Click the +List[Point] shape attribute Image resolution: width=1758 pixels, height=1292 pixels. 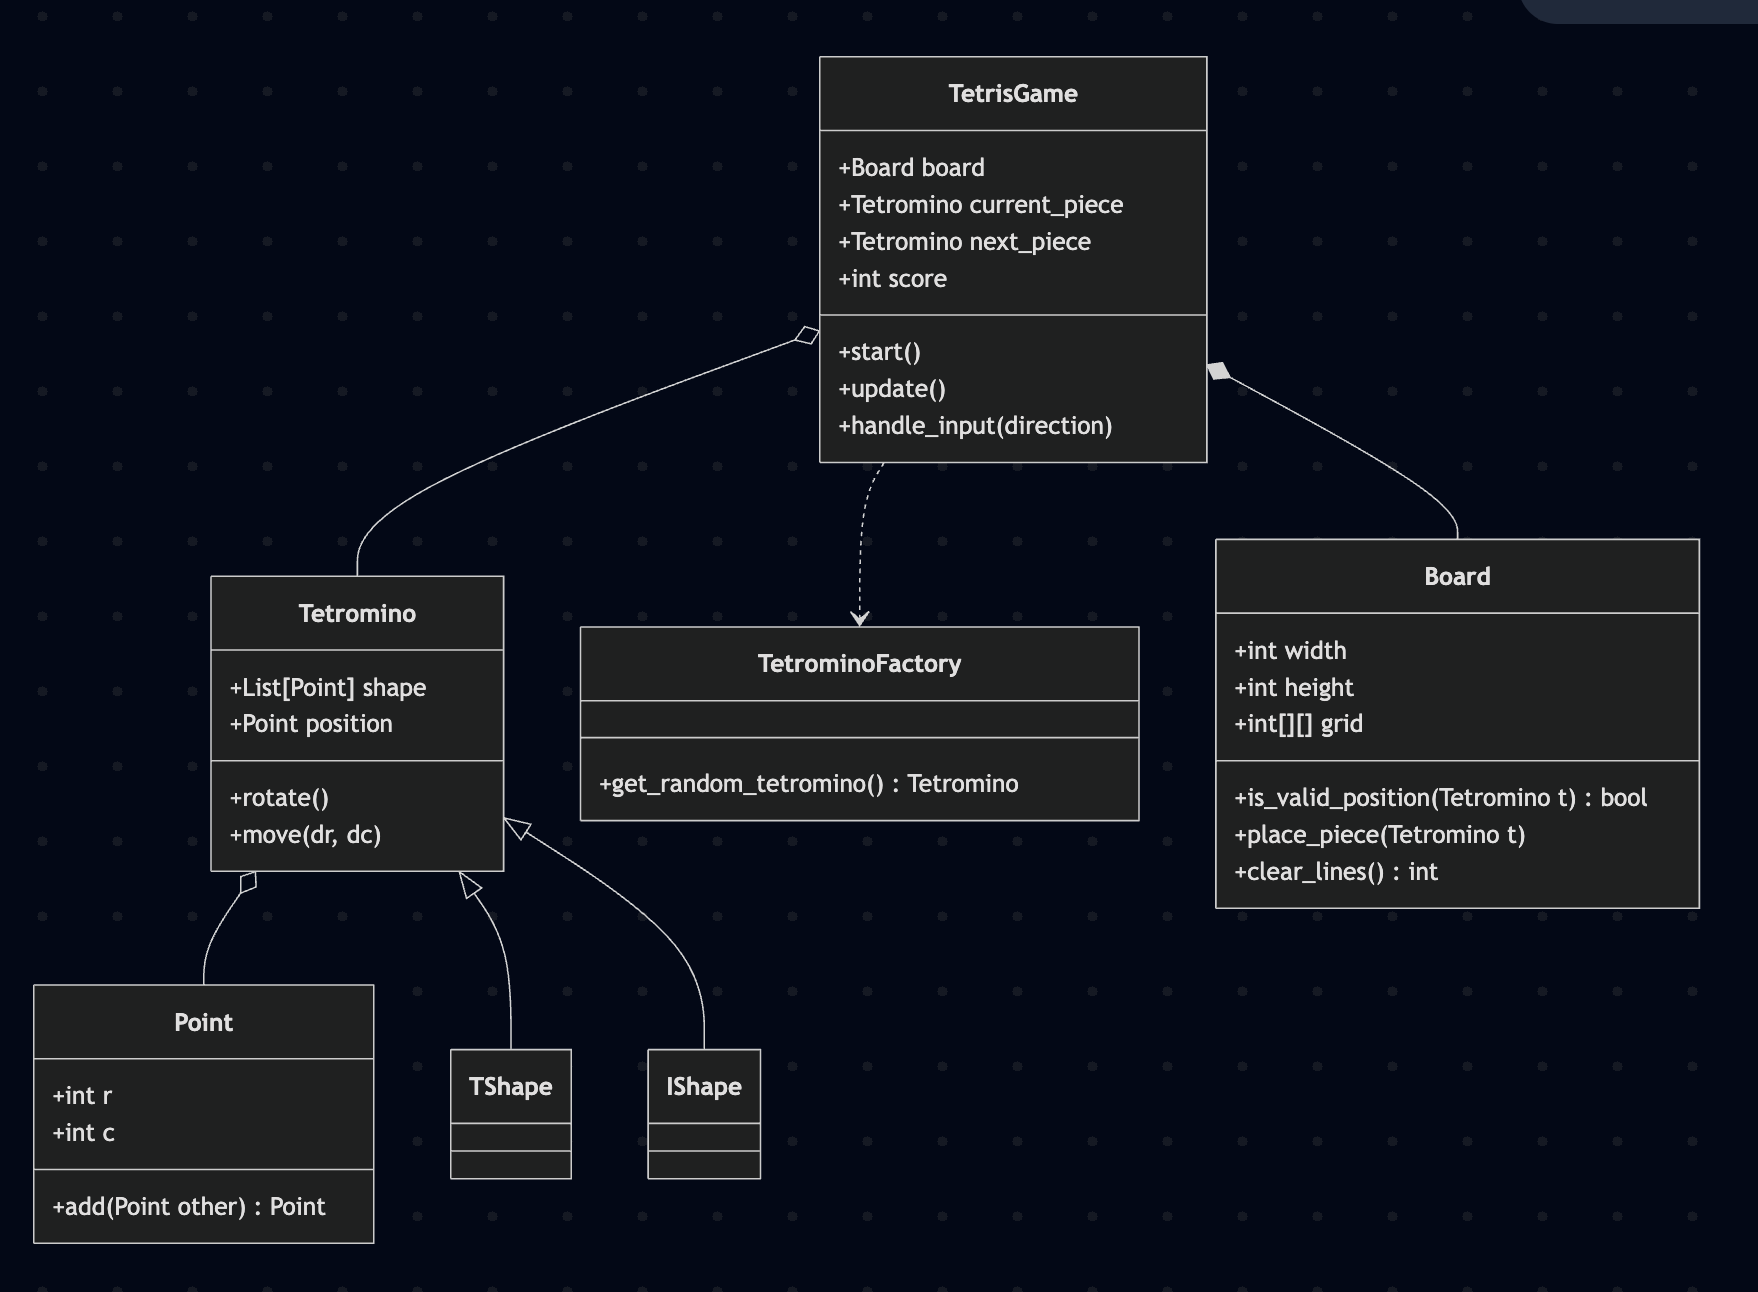point(328,688)
